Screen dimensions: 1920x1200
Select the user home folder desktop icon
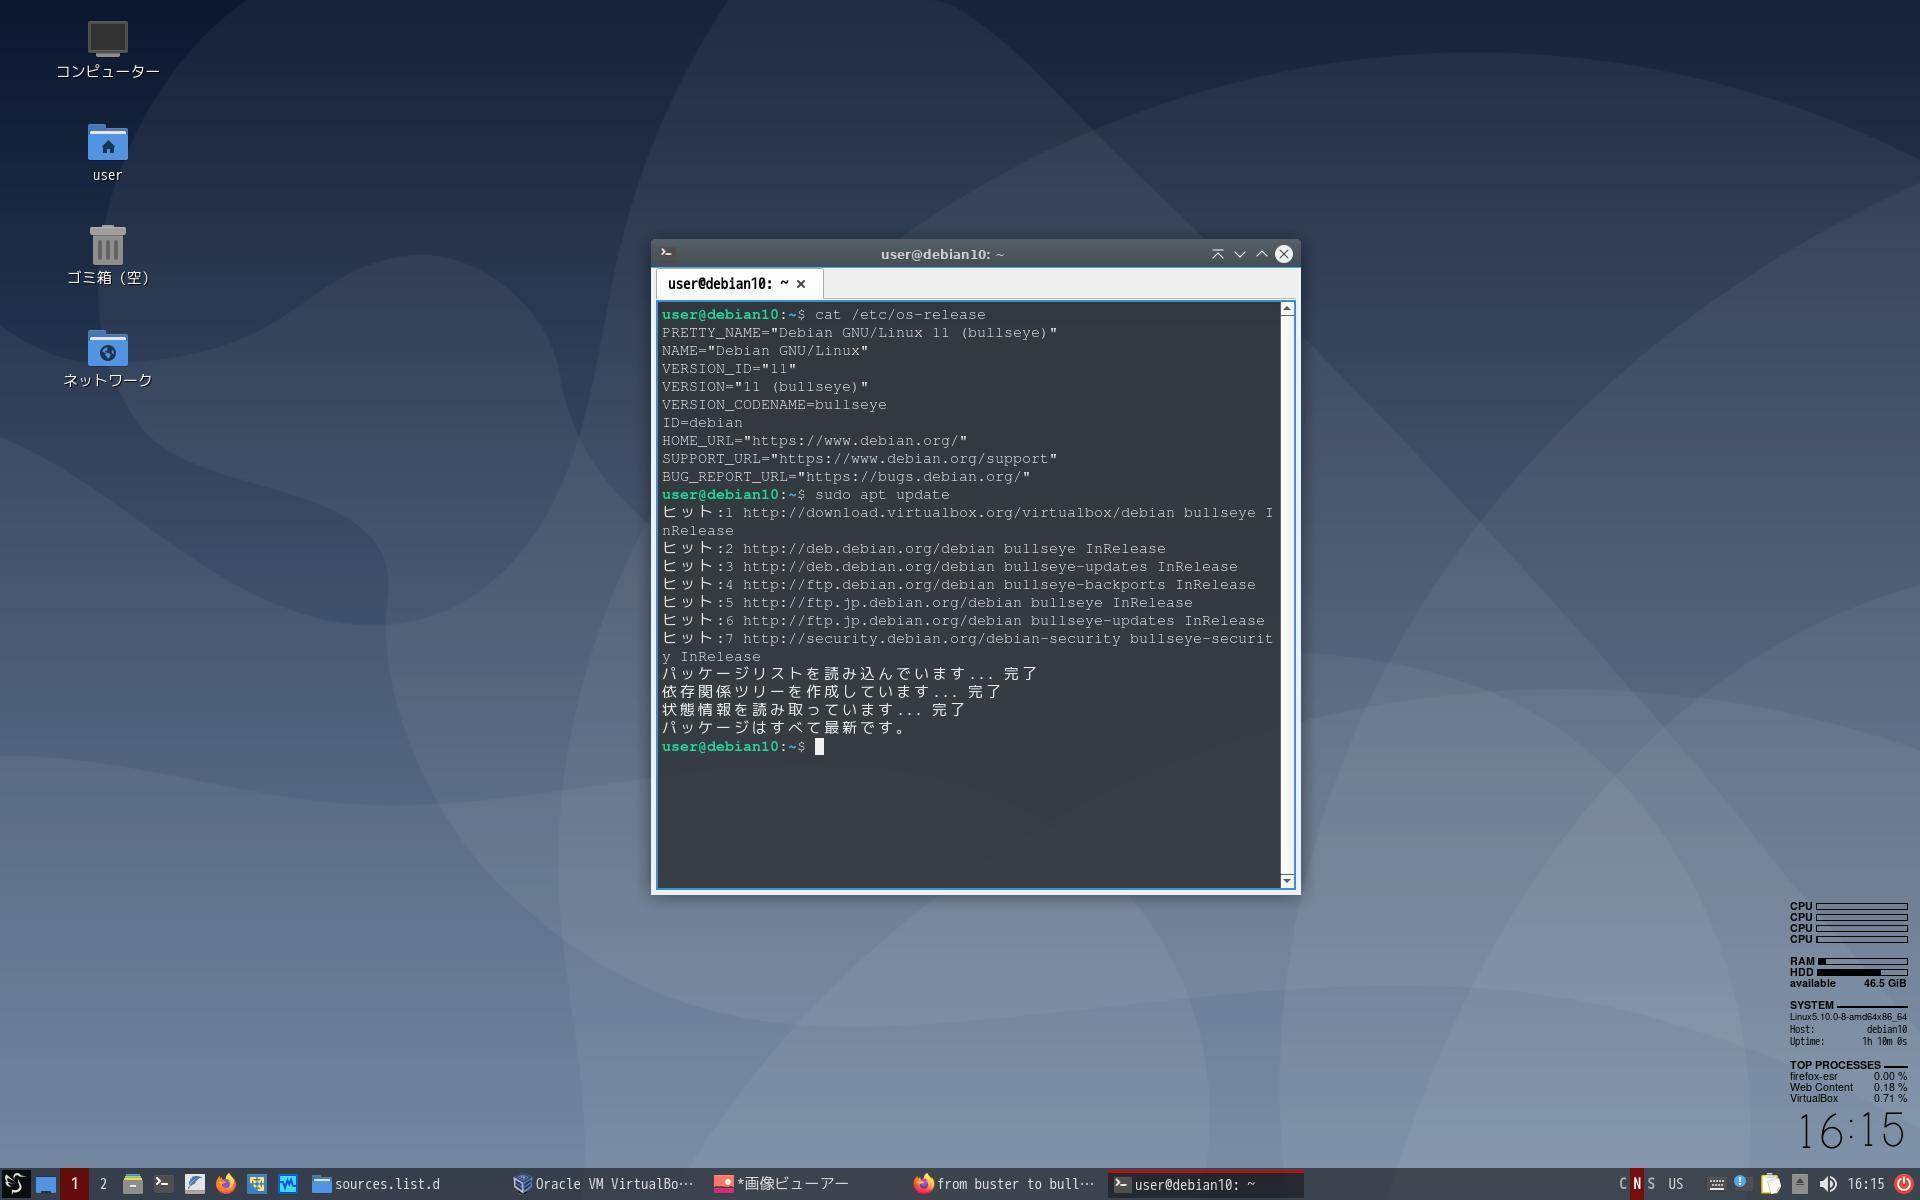click(x=107, y=153)
